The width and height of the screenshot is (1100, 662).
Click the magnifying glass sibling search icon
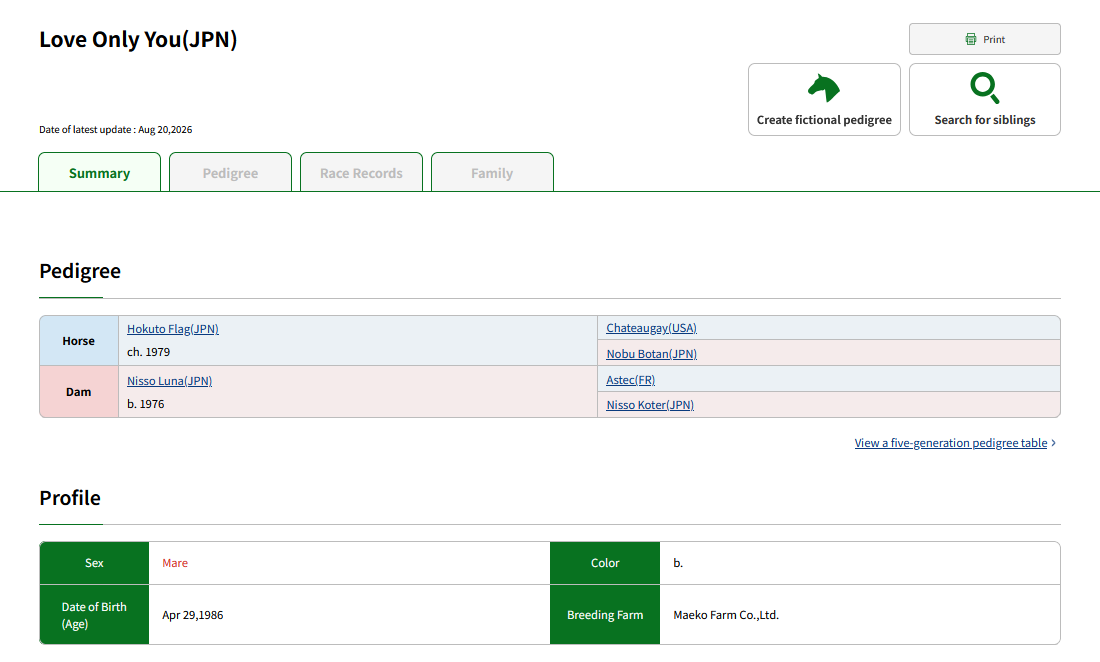click(985, 88)
